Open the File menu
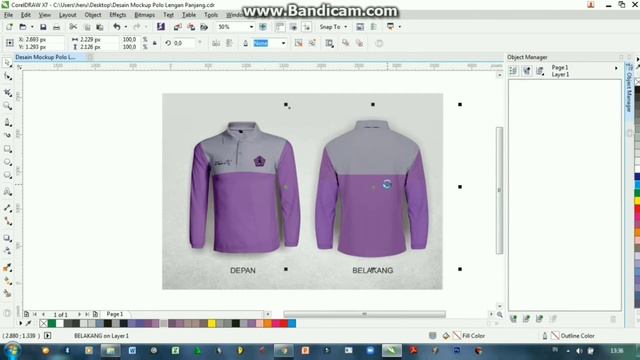This screenshot has width=640, height=360. click(x=9, y=15)
